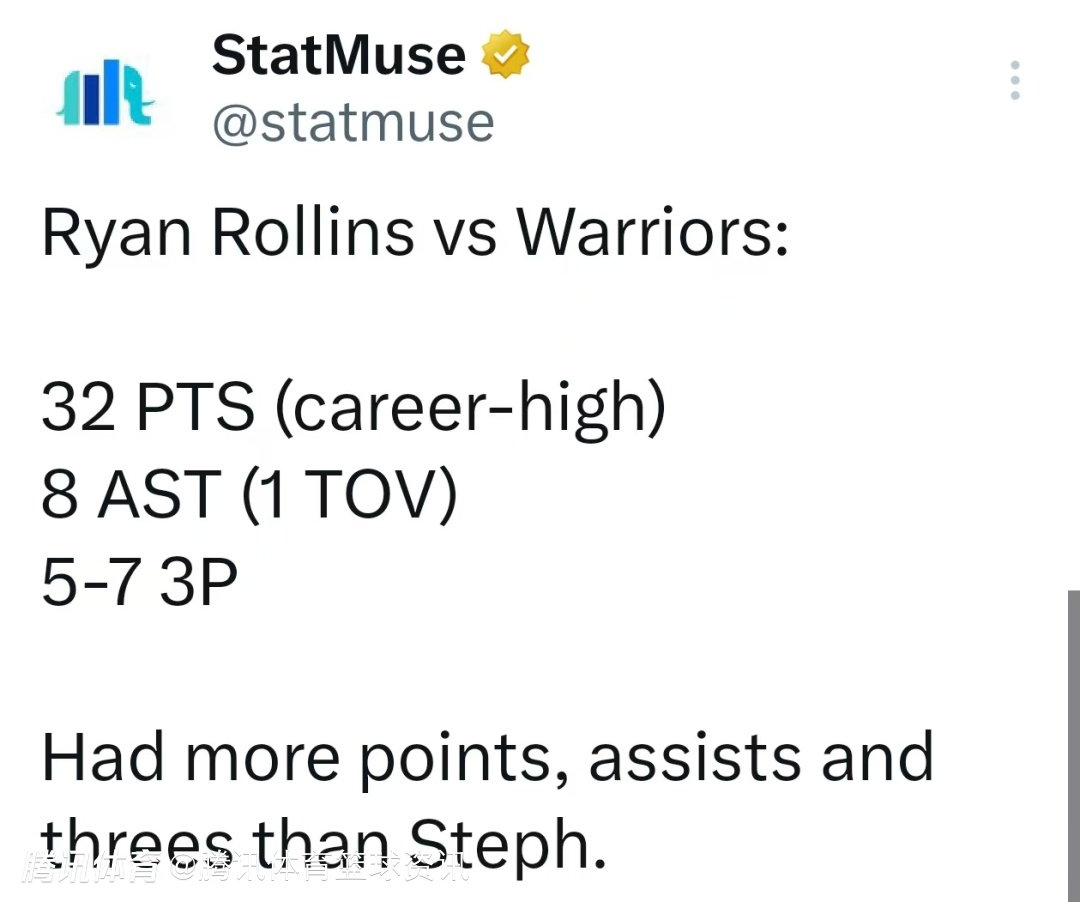The height and width of the screenshot is (902, 1080).
Task: Click the "Had more points" text
Action: tap(297, 757)
